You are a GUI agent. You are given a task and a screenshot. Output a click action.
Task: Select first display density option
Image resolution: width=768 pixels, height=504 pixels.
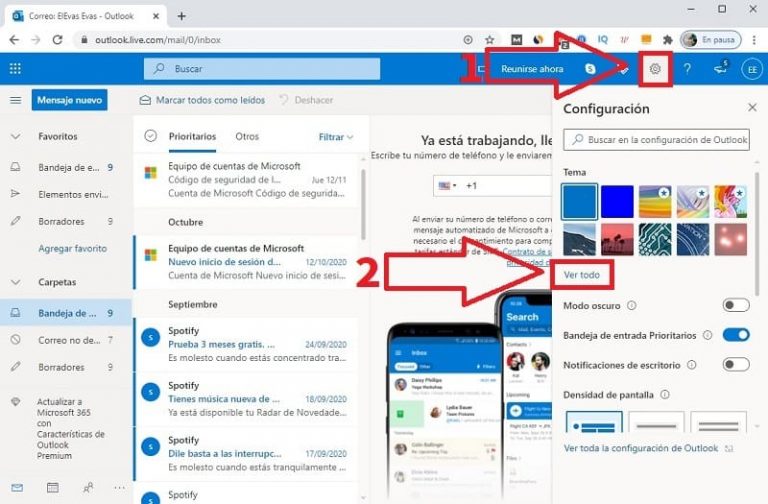point(594,422)
